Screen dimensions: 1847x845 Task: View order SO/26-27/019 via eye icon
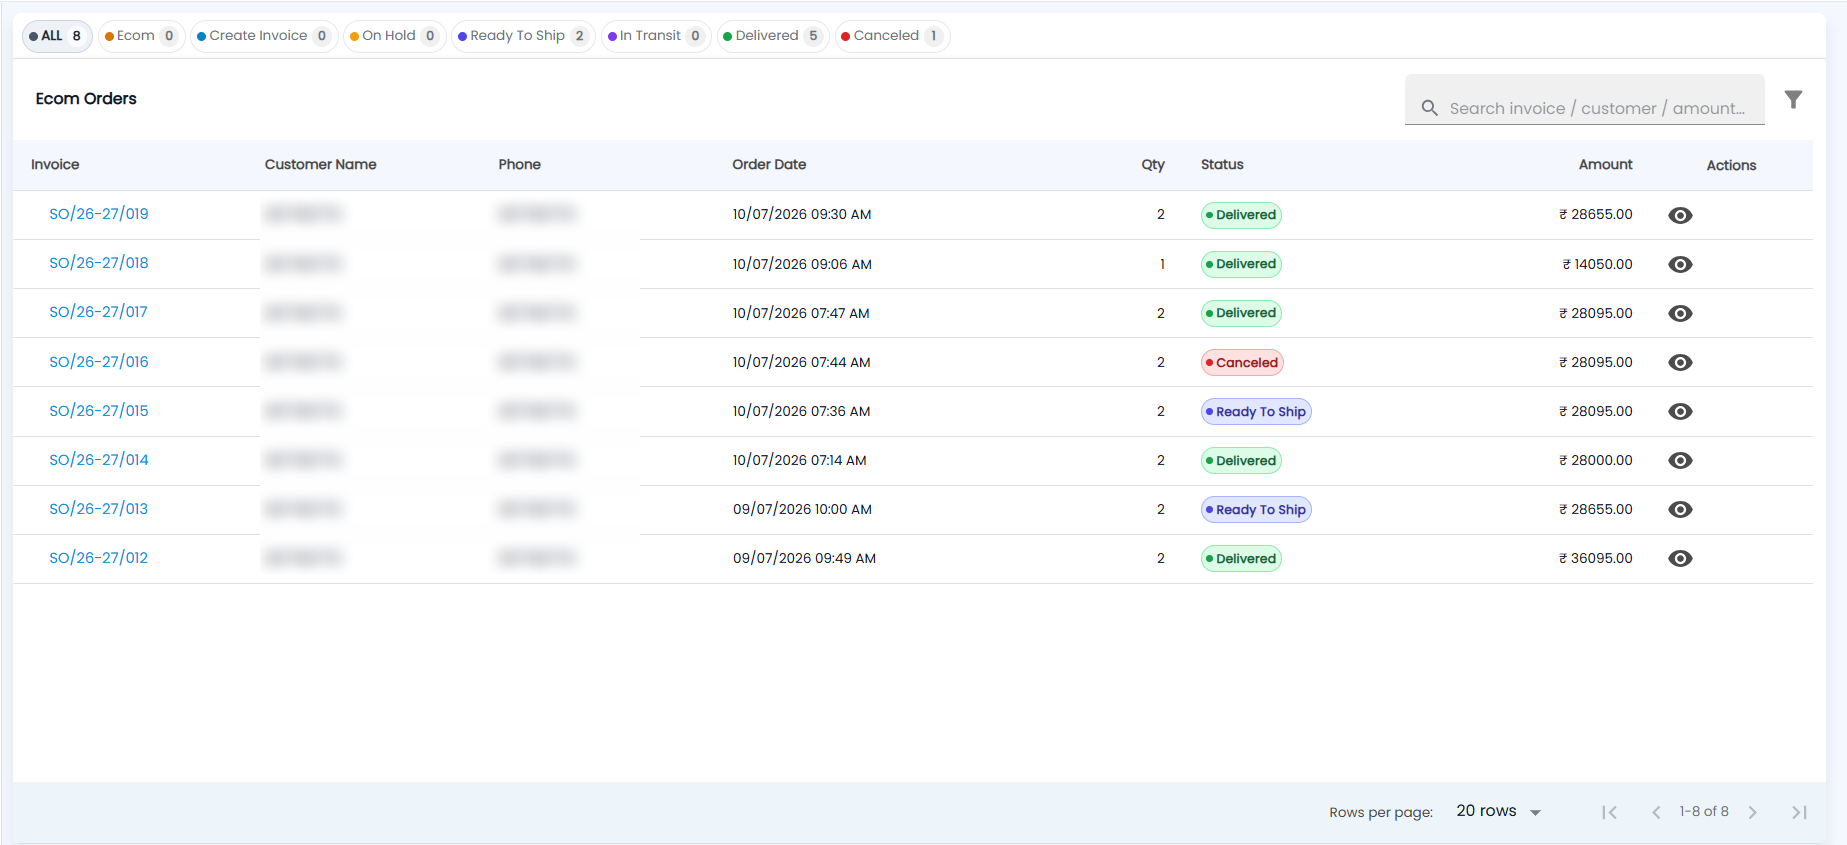[1680, 215]
